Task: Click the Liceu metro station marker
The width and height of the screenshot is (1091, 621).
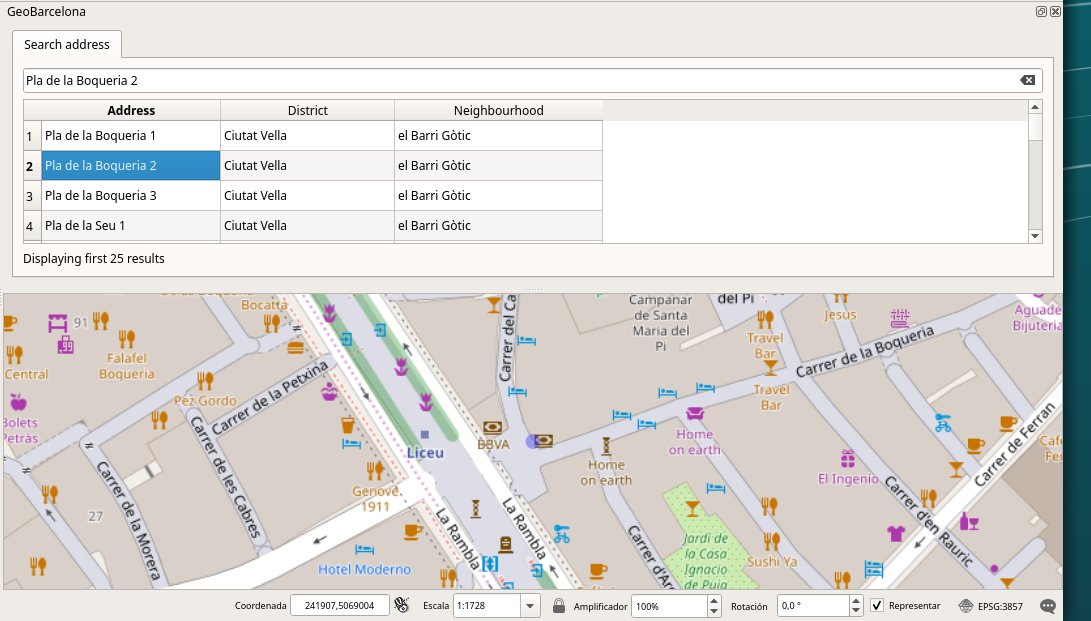Action: pyautogui.click(x=425, y=435)
